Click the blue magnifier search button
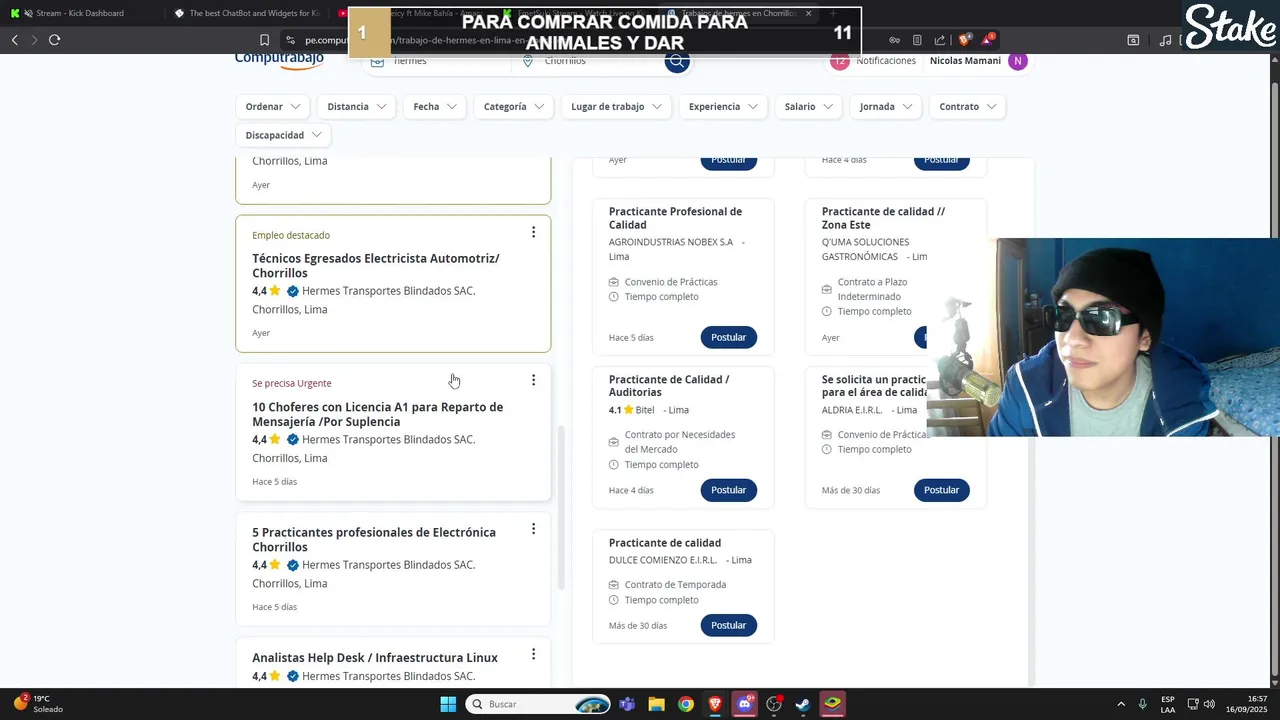The height and width of the screenshot is (720, 1280). click(677, 61)
